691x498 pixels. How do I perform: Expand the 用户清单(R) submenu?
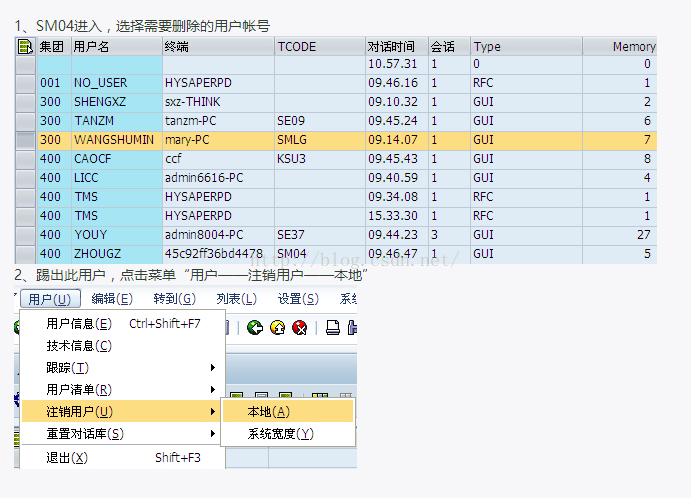point(119,390)
